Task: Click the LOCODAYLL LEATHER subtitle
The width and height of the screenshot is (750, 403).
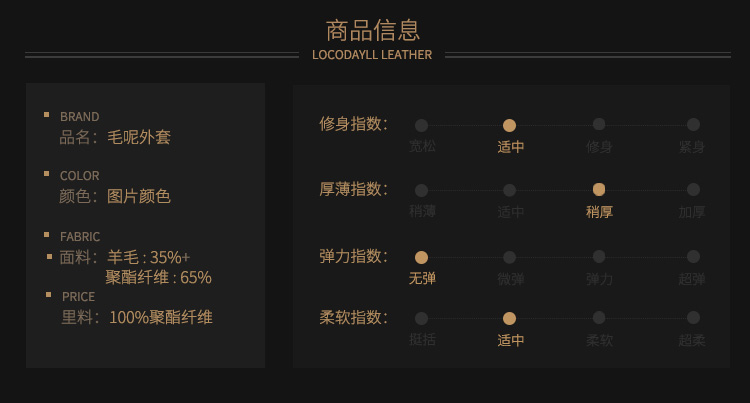Action: pos(372,55)
